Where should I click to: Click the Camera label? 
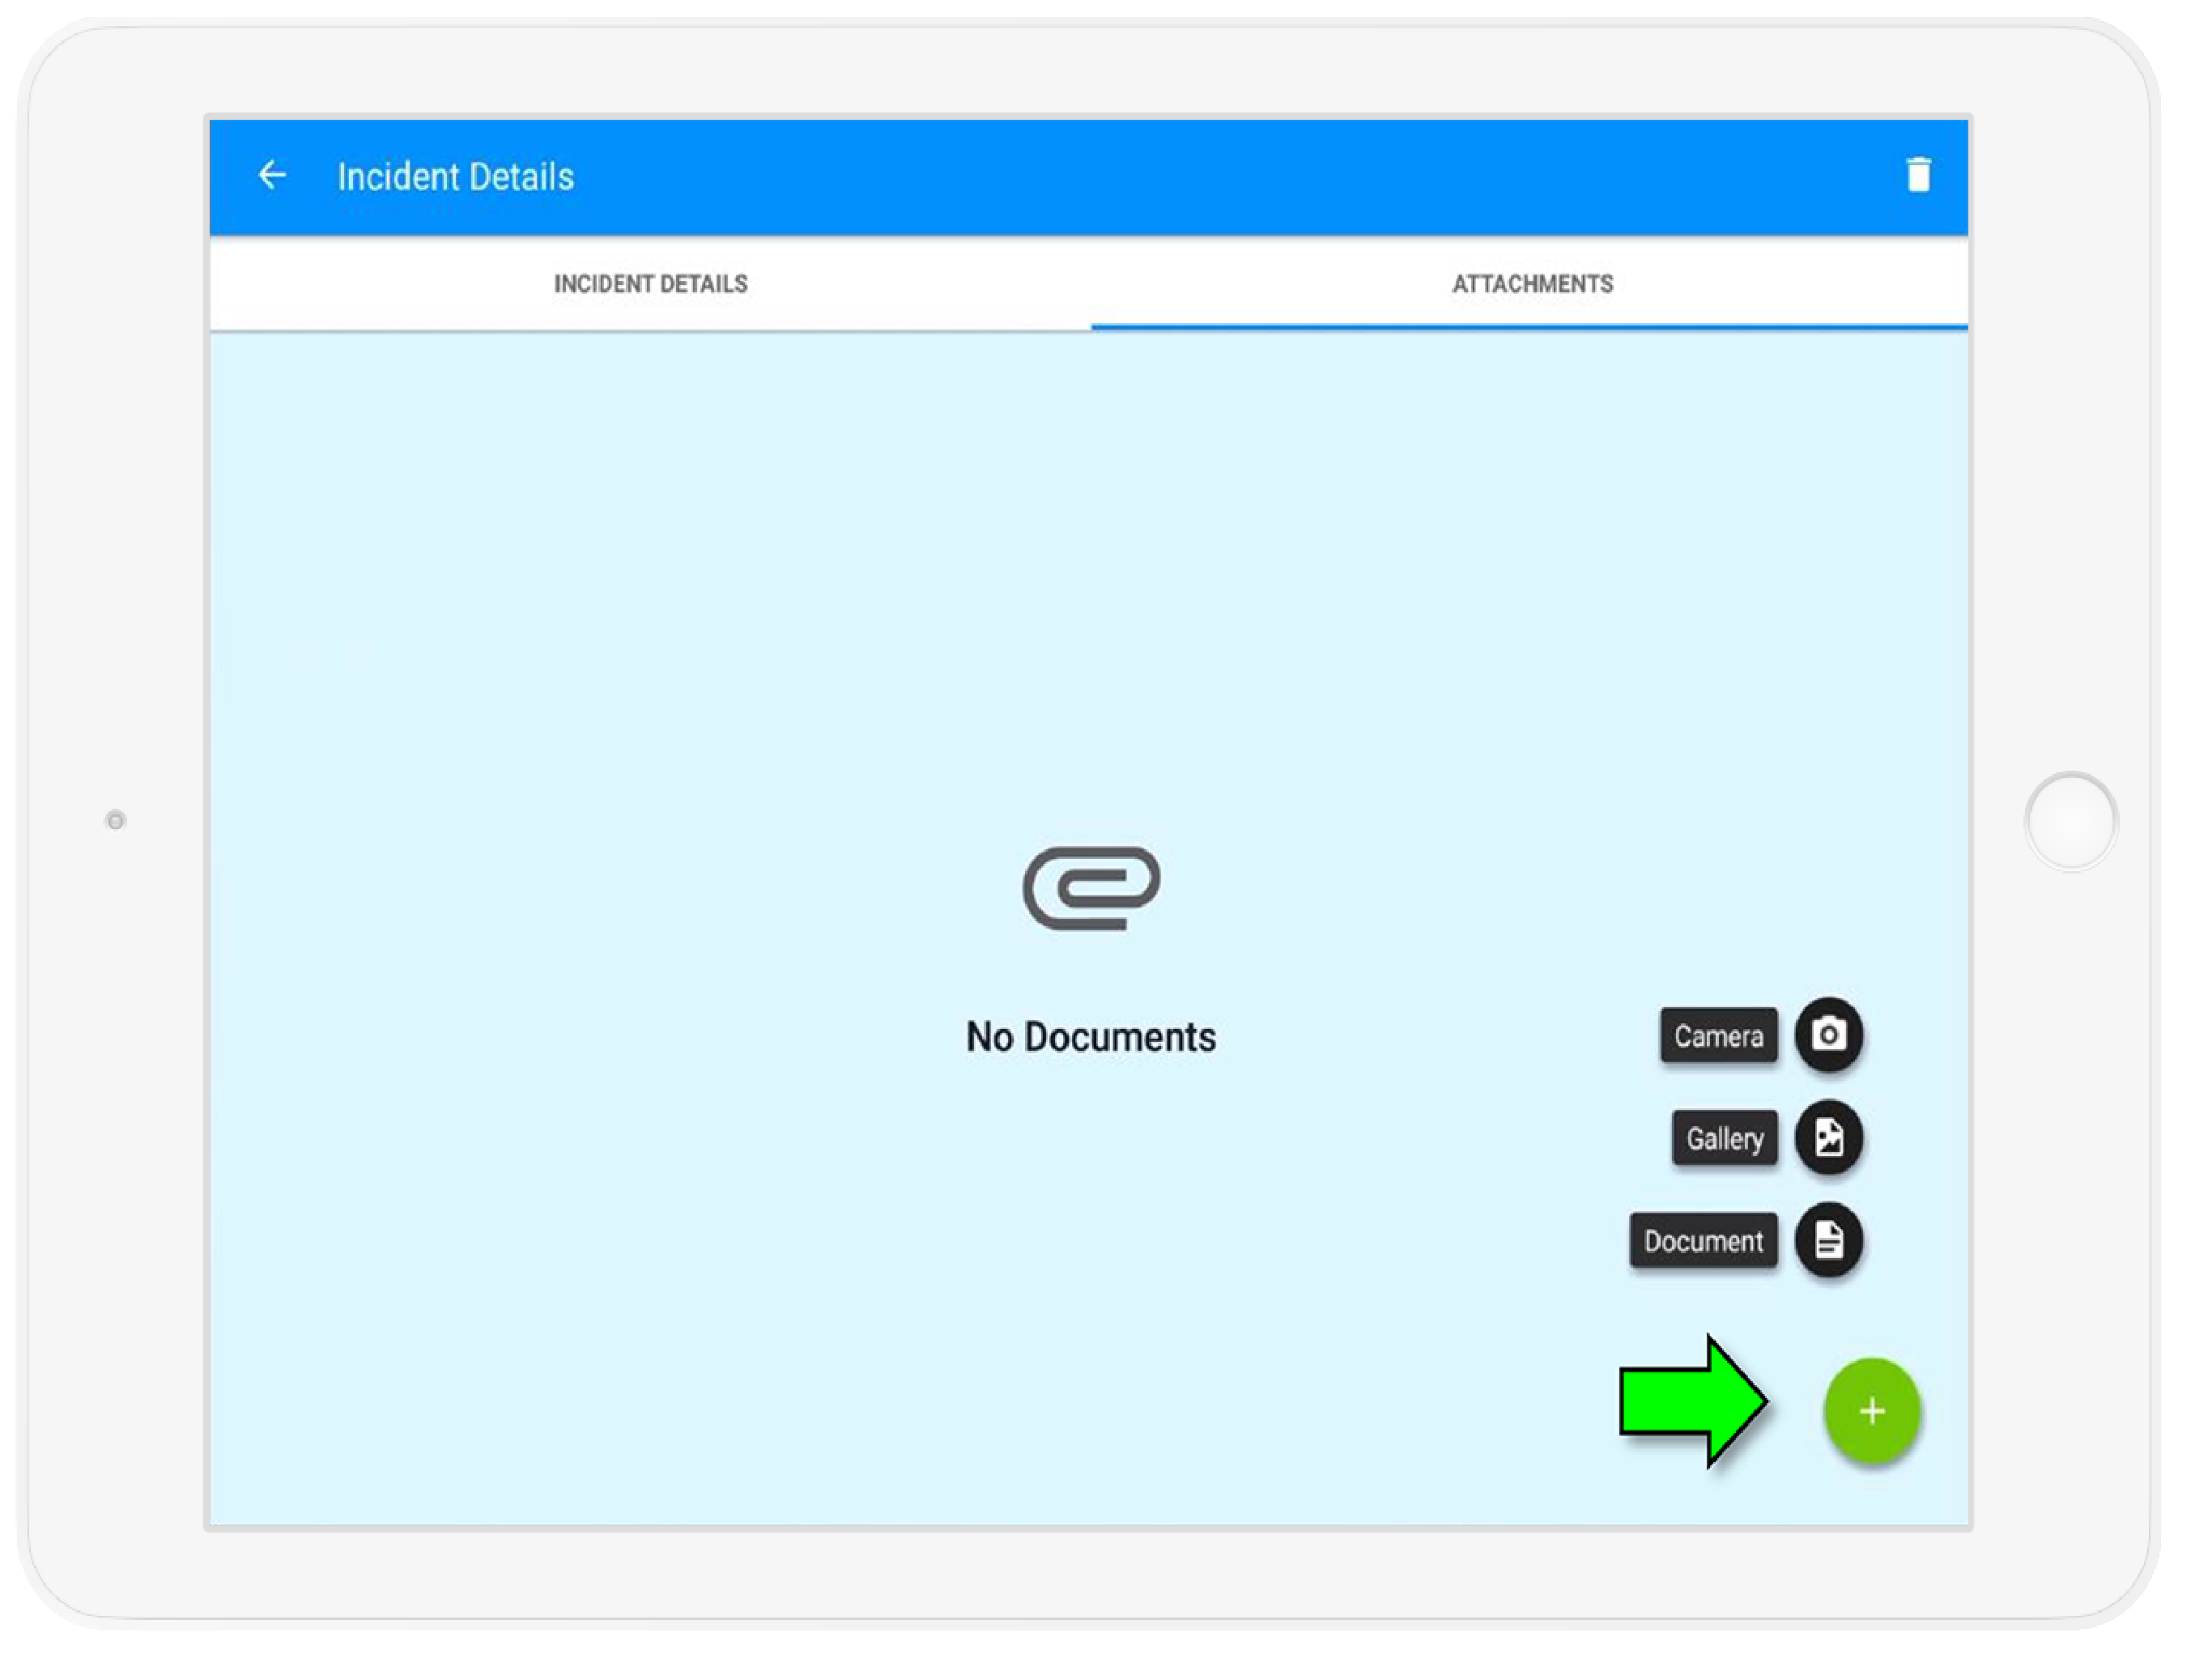click(x=1718, y=1035)
